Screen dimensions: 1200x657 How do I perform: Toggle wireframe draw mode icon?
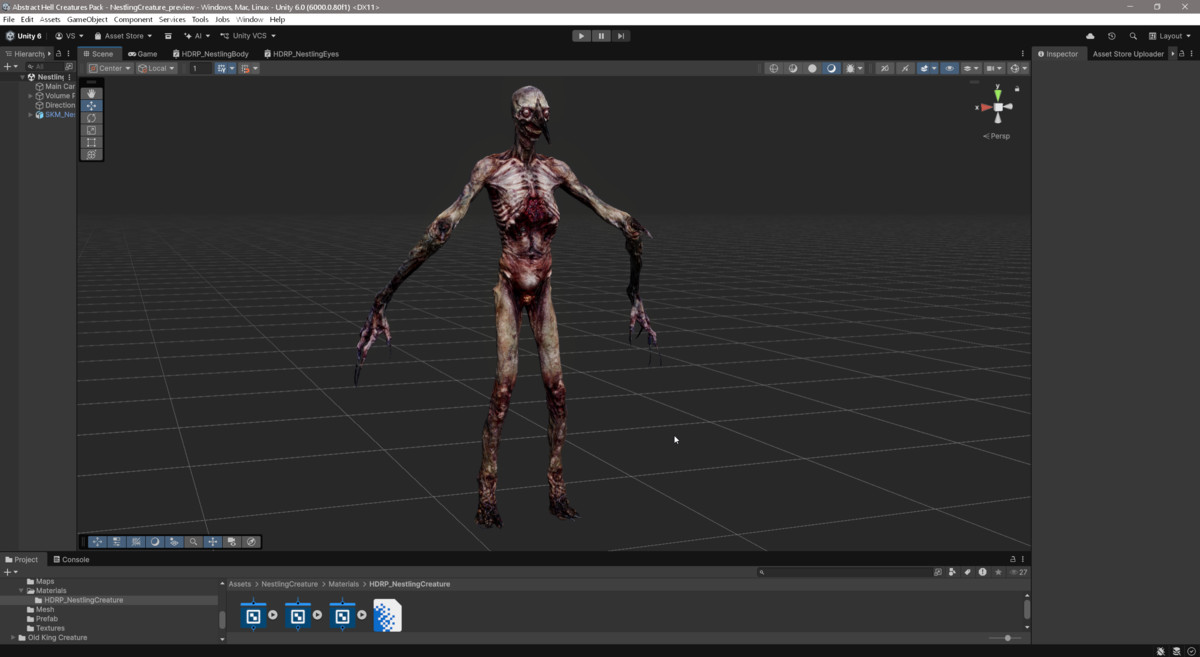coord(773,68)
